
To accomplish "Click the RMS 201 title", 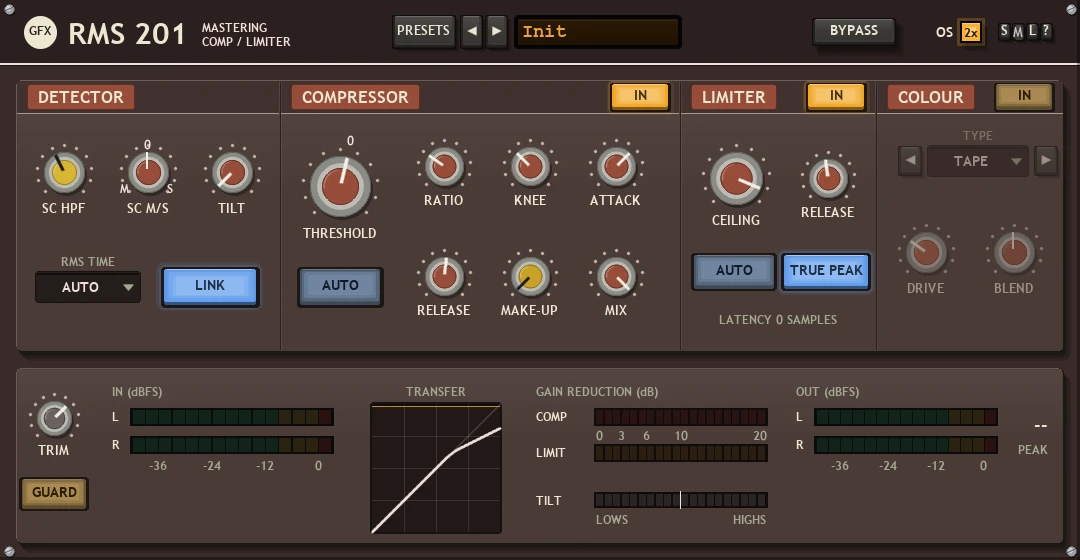I will 127,34.
